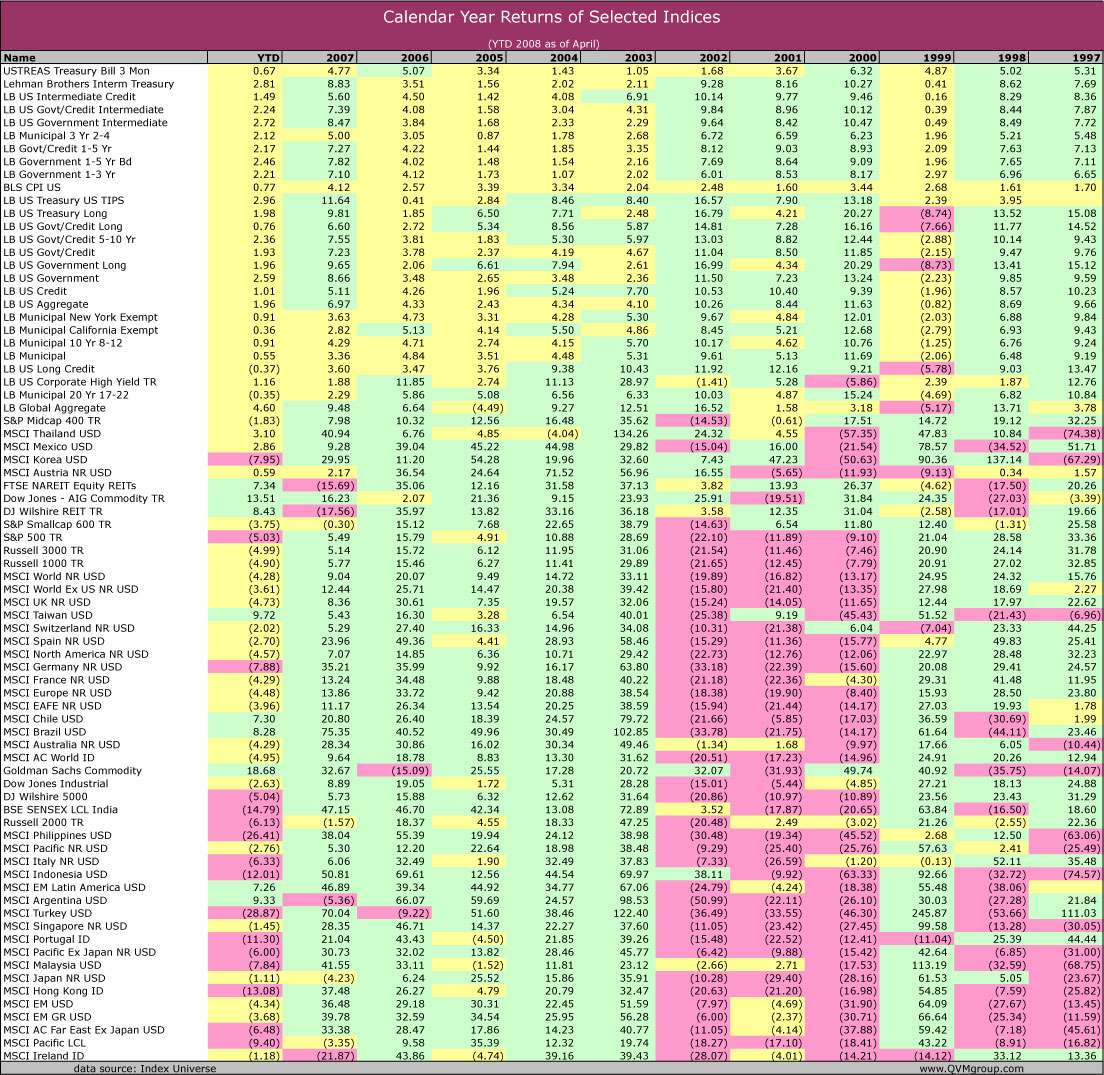Click the 13.51 YTD value for Dow Jones AIG
The width and height of the screenshot is (1104, 1075).
[261, 498]
